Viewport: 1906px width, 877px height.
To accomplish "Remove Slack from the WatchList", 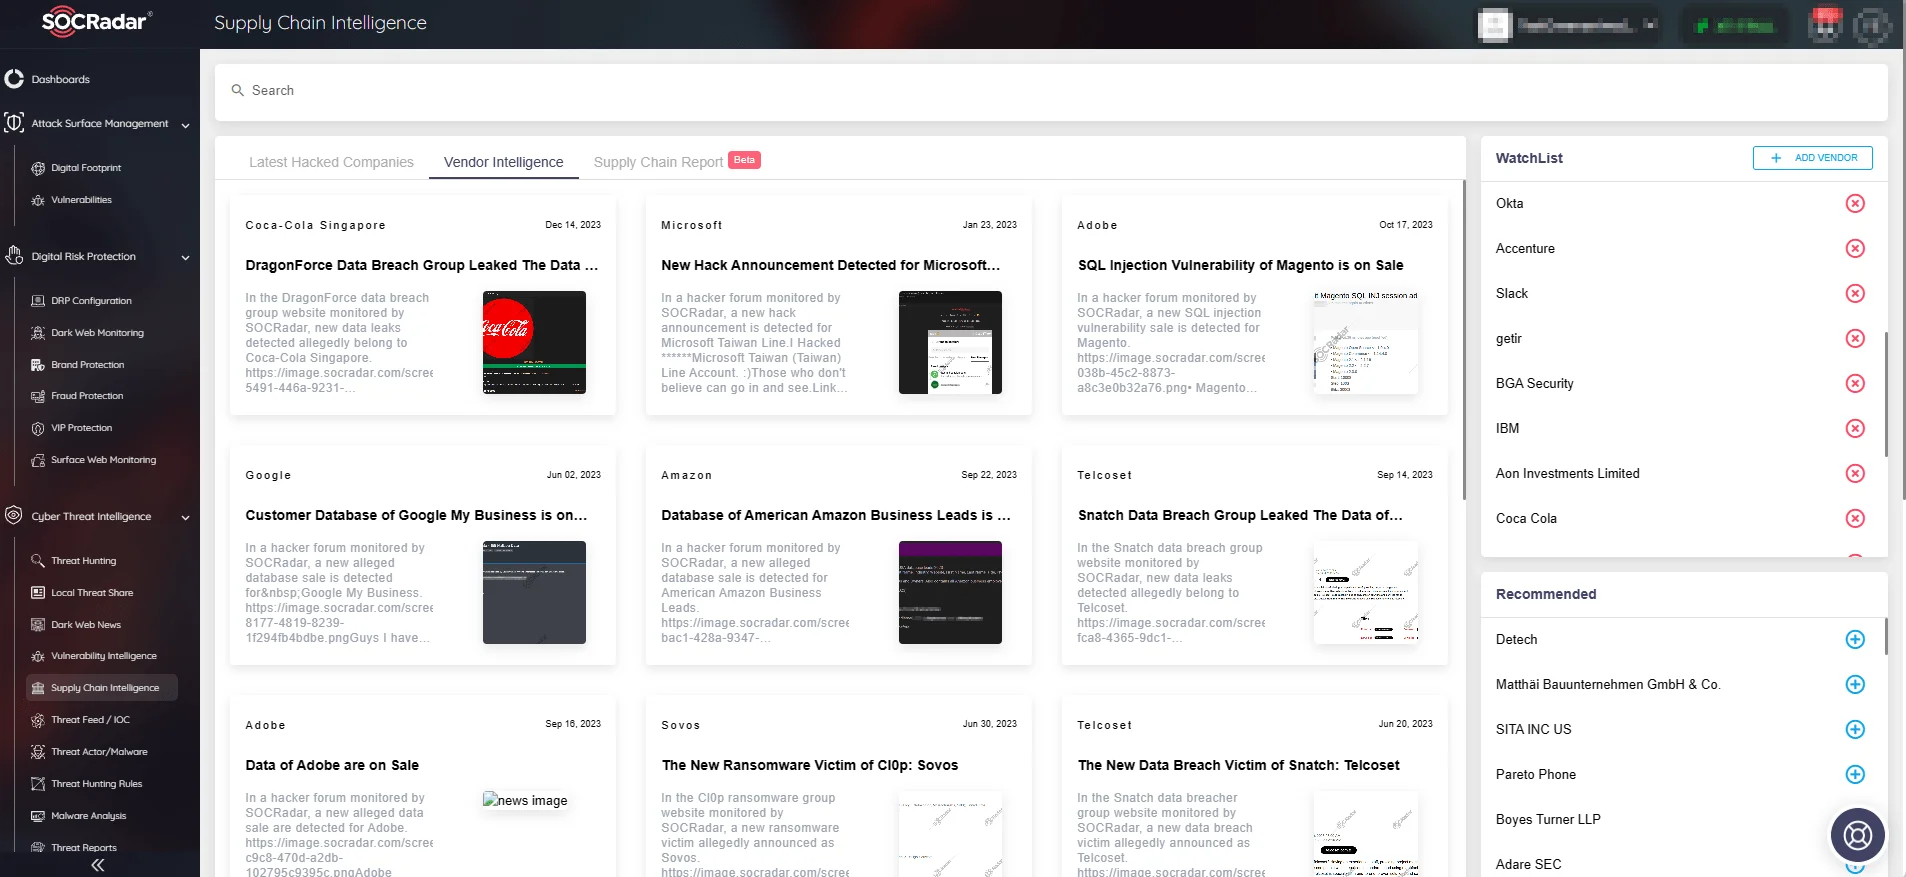I will (x=1855, y=294).
